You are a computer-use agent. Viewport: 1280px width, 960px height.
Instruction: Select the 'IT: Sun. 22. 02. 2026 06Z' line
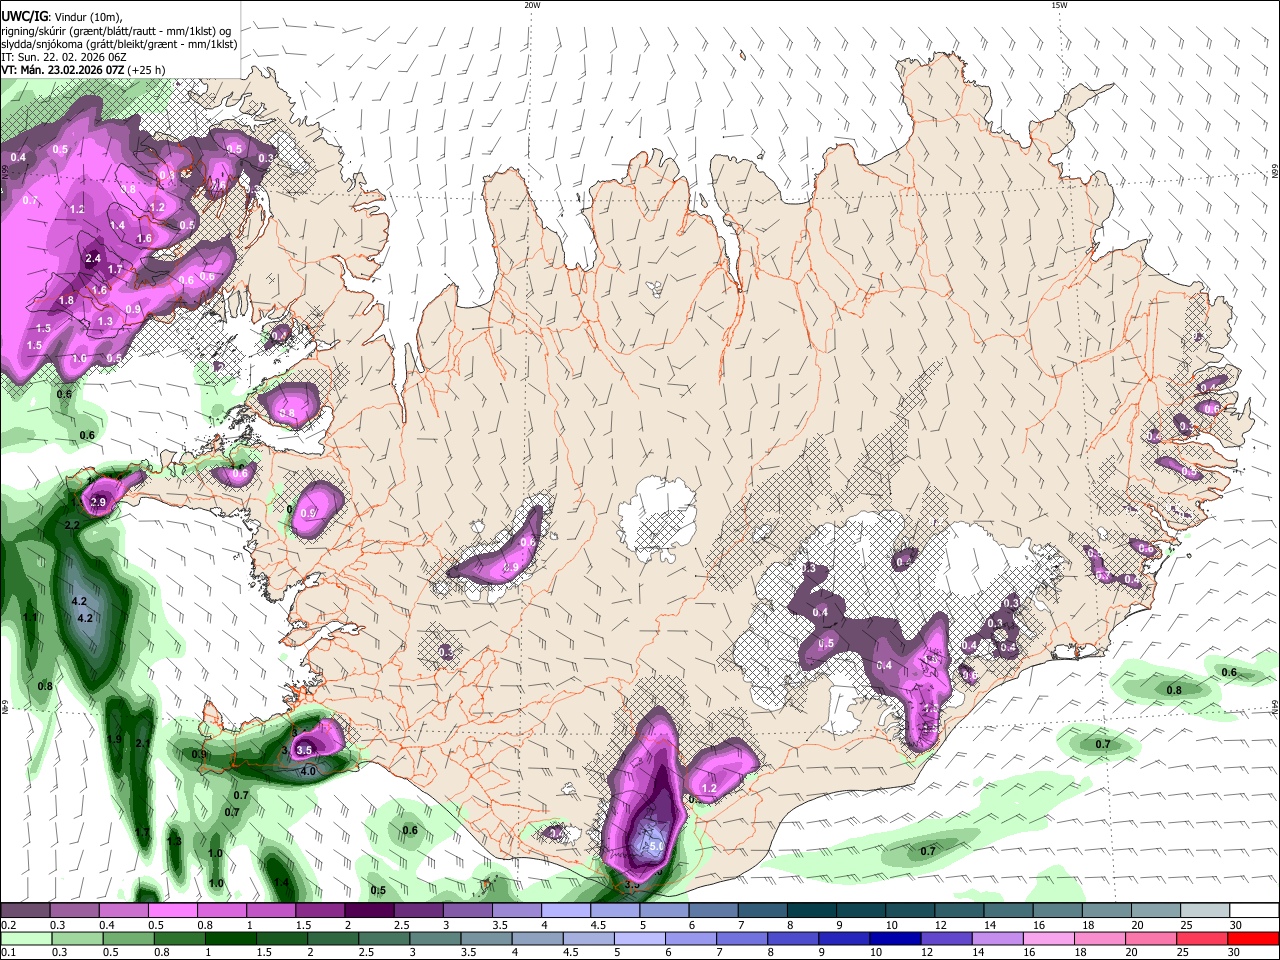tap(64, 57)
